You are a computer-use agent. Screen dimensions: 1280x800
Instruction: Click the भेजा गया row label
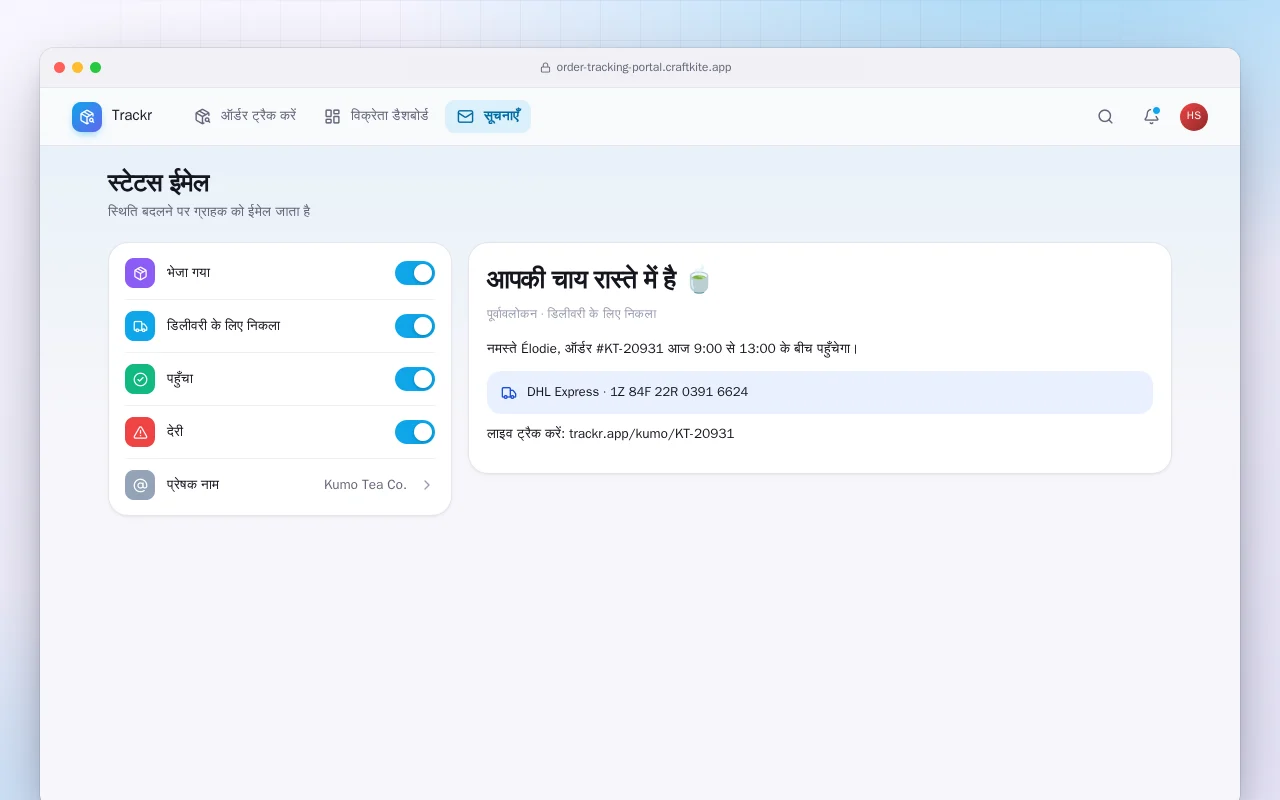[x=188, y=273]
